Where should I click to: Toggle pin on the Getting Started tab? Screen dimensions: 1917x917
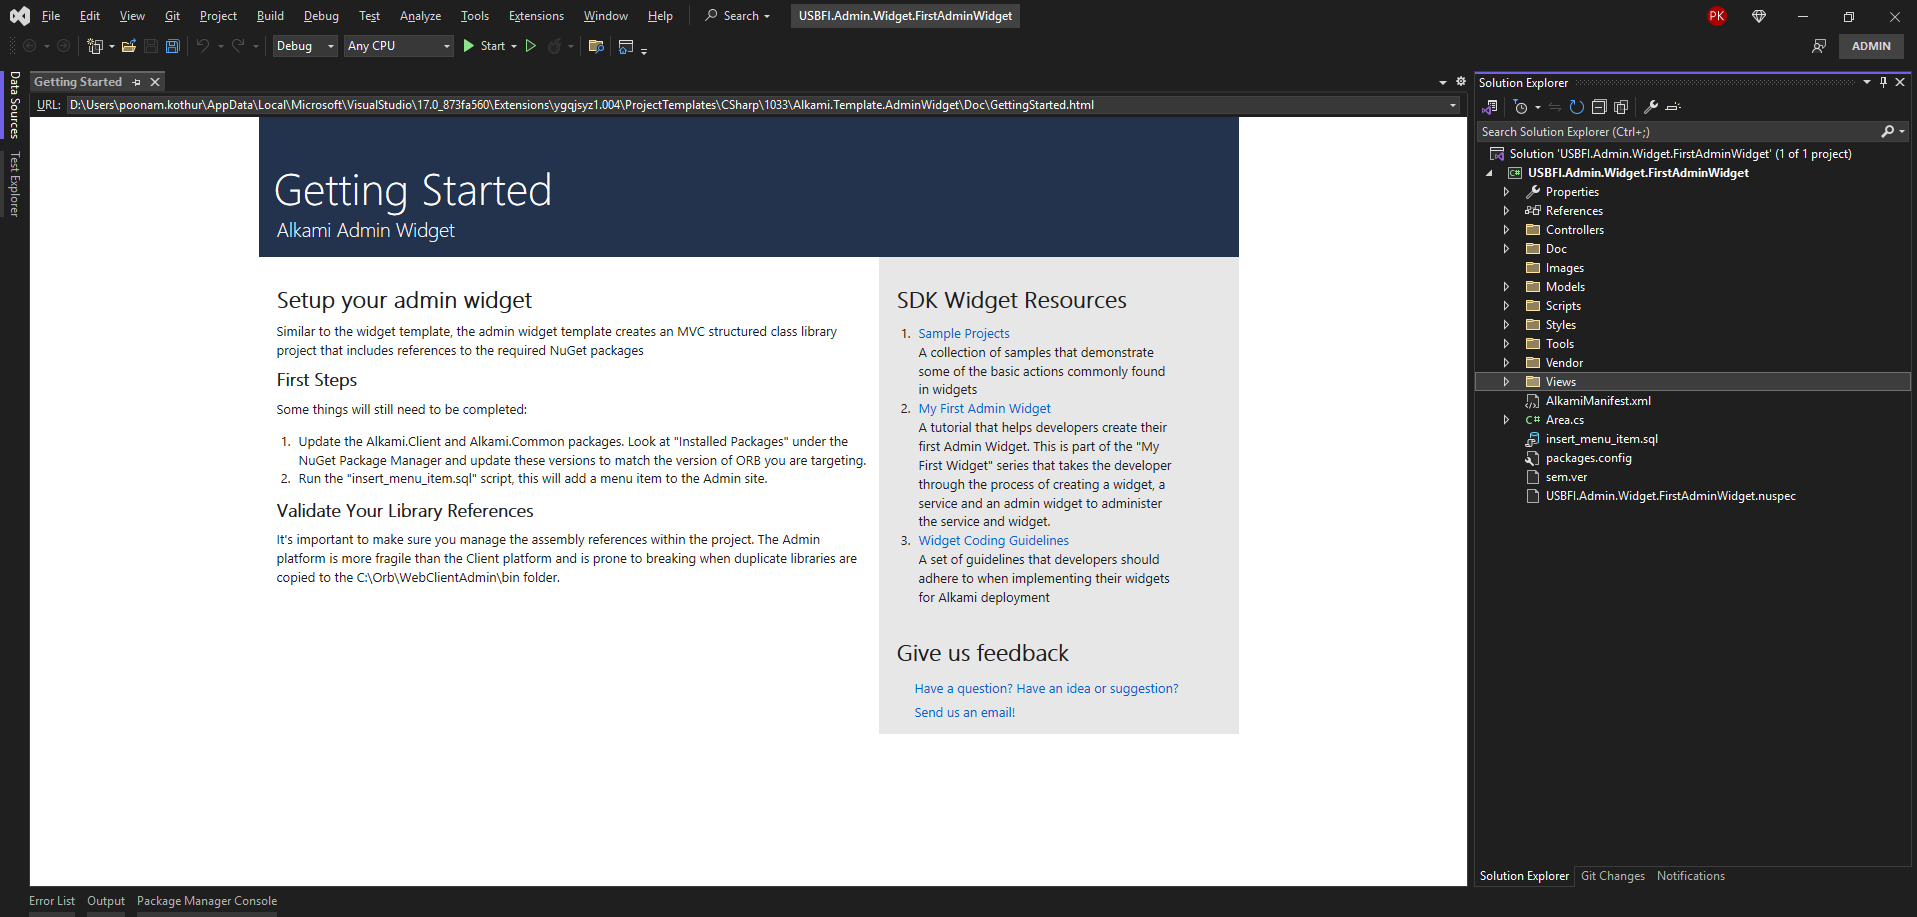coord(137,82)
